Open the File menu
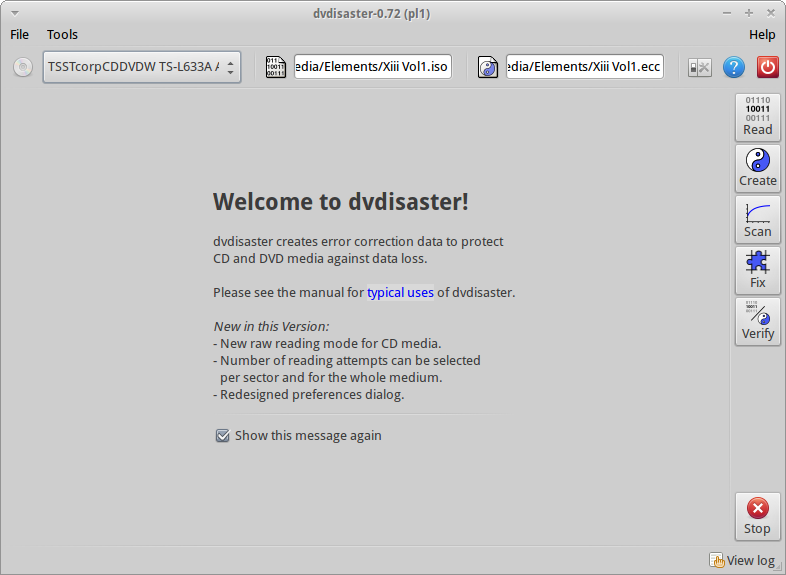The image size is (786, 575). tap(19, 34)
